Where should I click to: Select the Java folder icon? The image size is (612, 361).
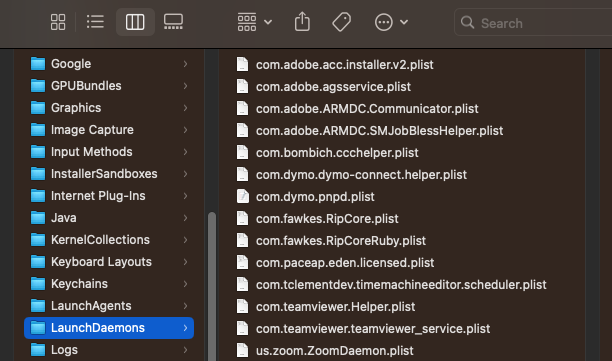(x=38, y=218)
